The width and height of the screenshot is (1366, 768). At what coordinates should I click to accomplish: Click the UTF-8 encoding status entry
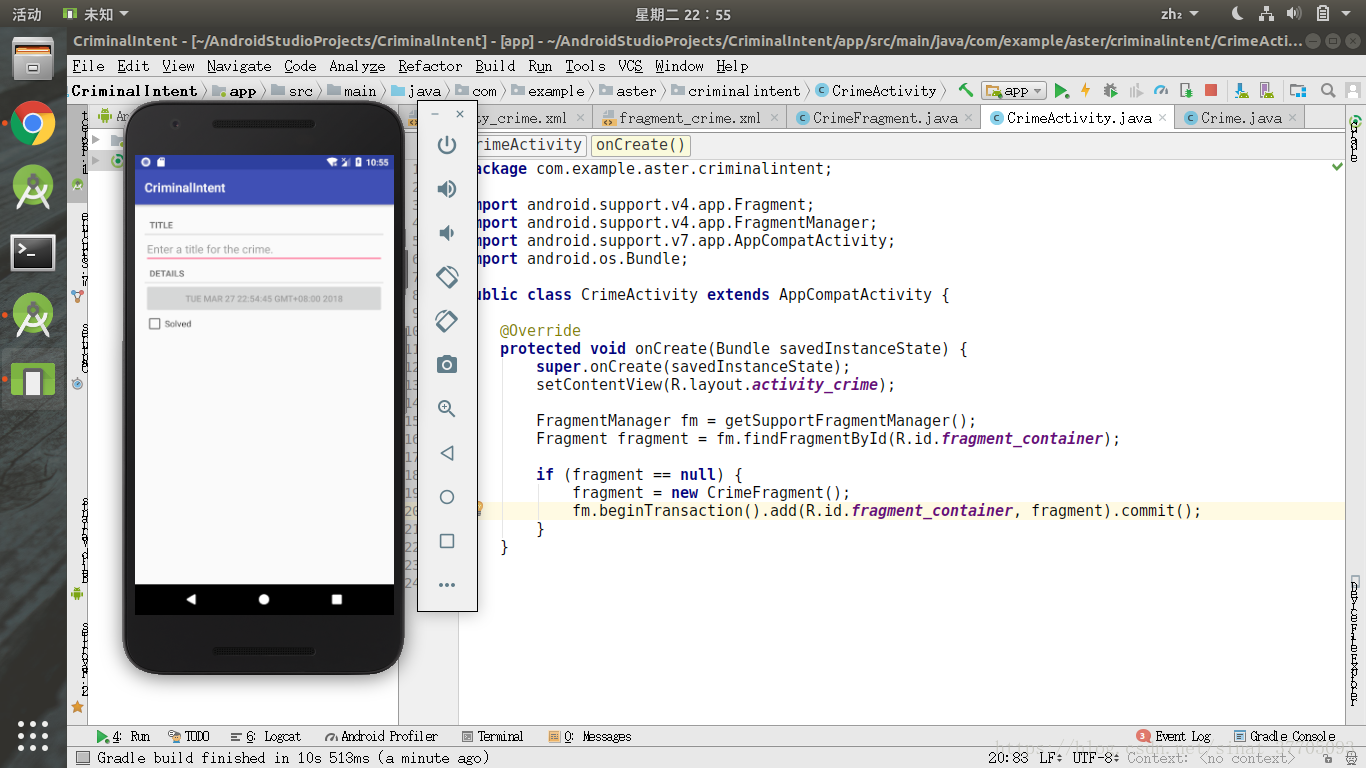click(x=1096, y=758)
